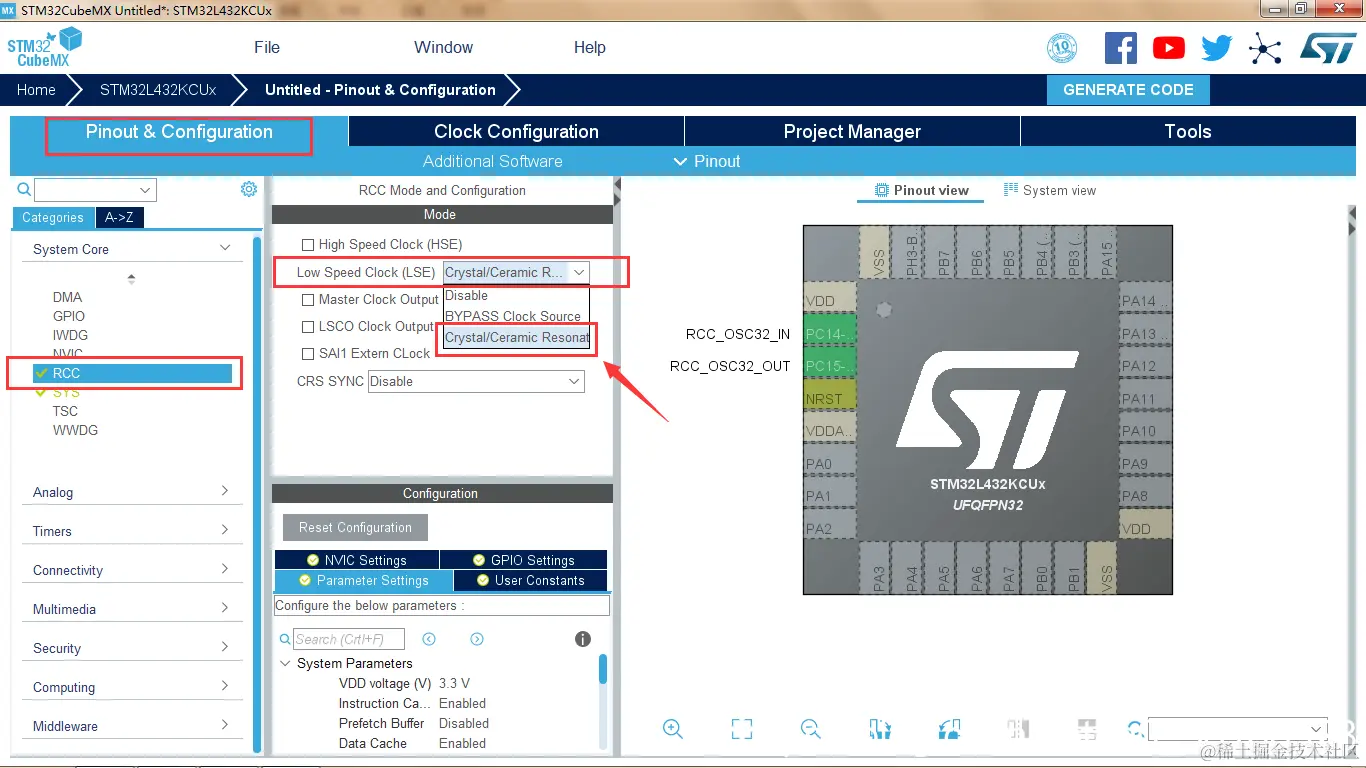The height and width of the screenshot is (768, 1366).
Task: Switch to A->Z tab
Action: 119,217
